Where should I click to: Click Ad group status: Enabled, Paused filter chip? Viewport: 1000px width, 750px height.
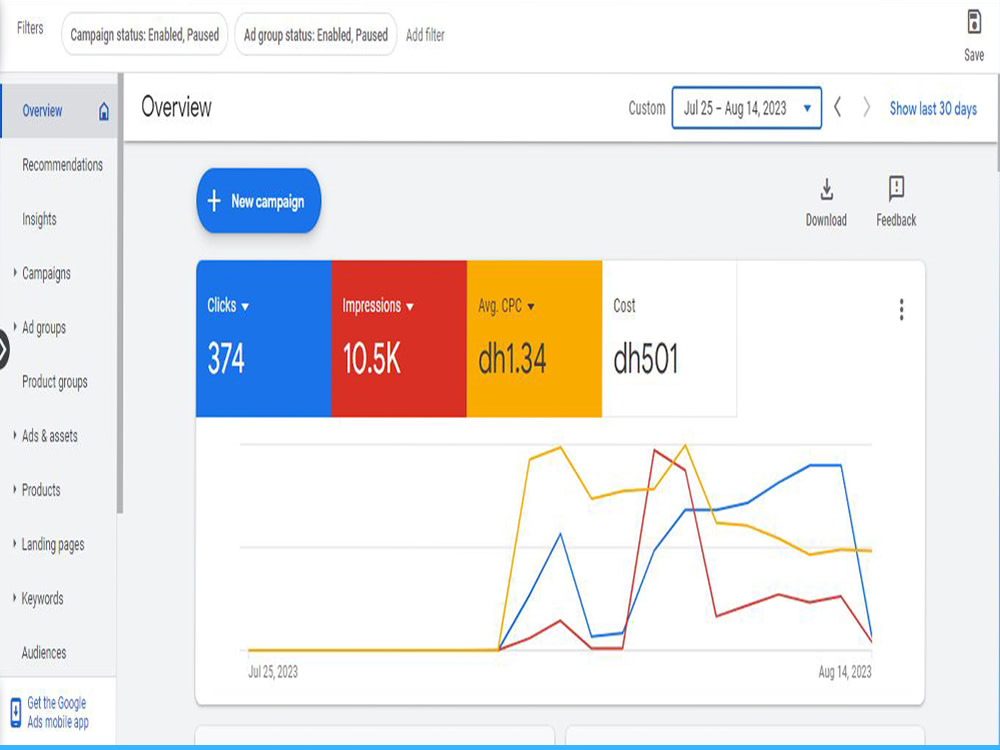tap(316, 34)
